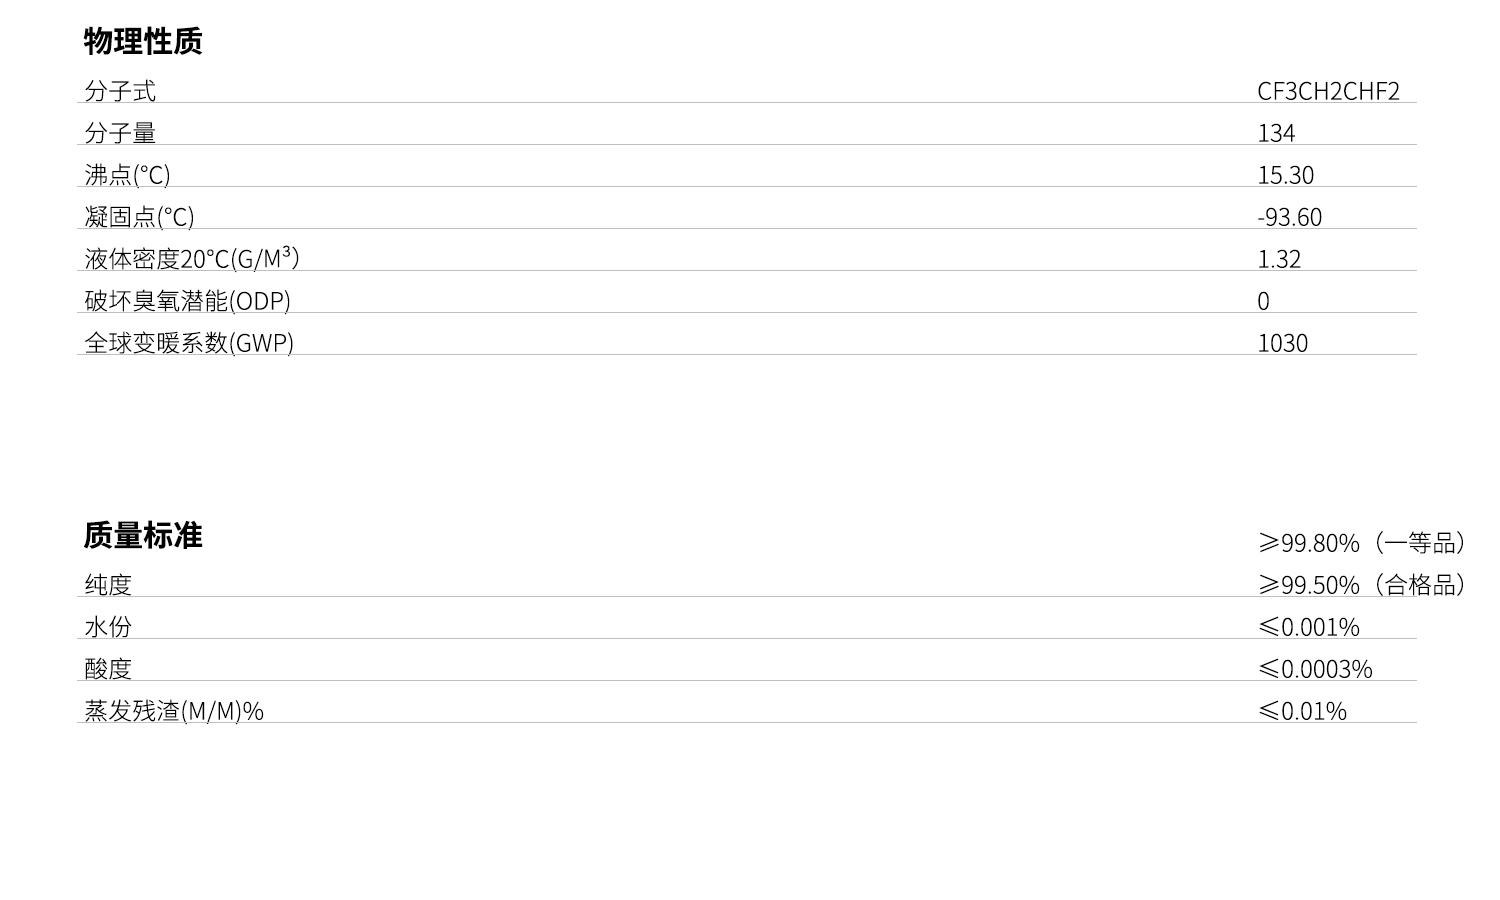The width and height of the screenshot is (1500, 900).
Task: Select the 纯度 row label
Action: [x=108, y=585]
